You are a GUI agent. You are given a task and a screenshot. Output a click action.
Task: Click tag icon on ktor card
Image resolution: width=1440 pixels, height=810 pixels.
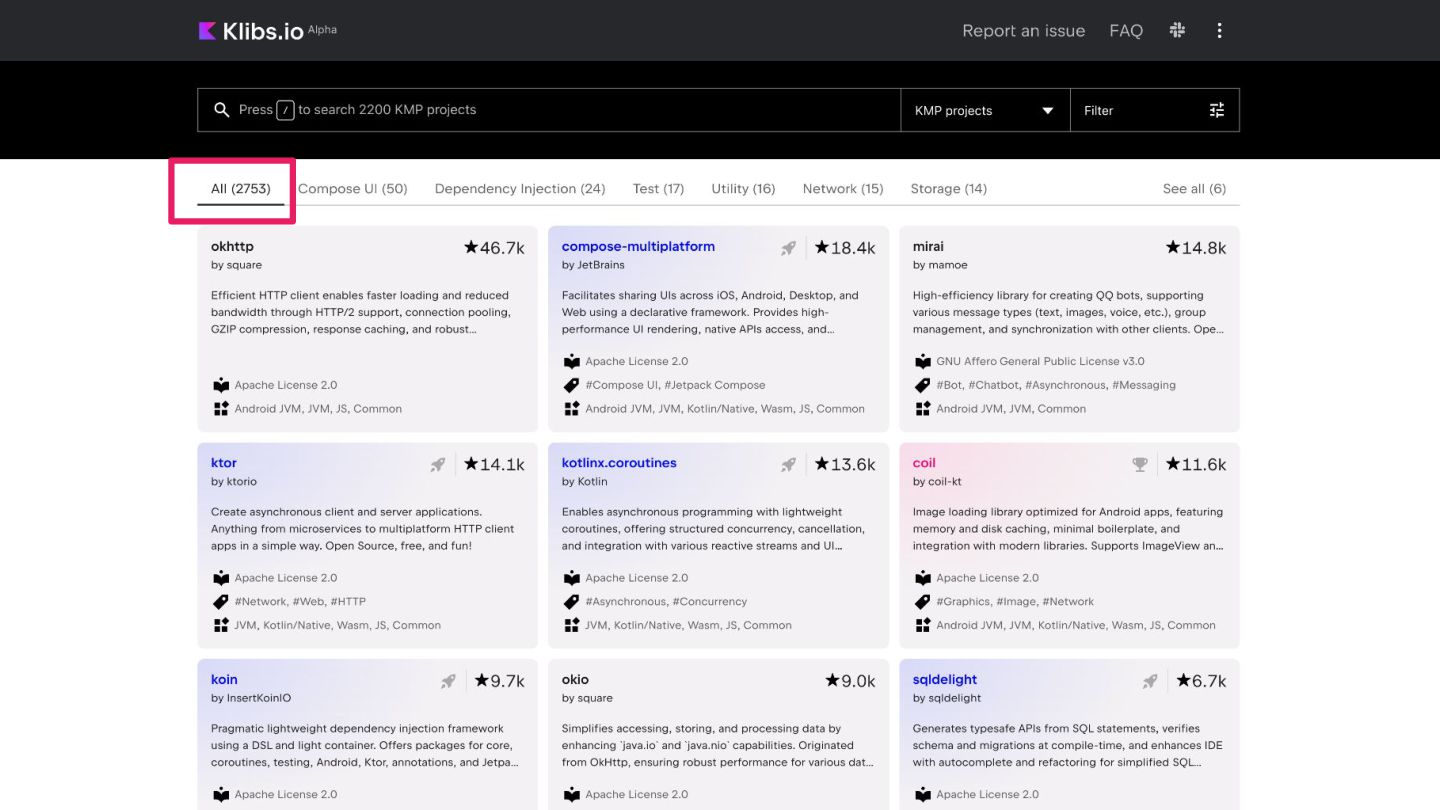pos(221,602)
